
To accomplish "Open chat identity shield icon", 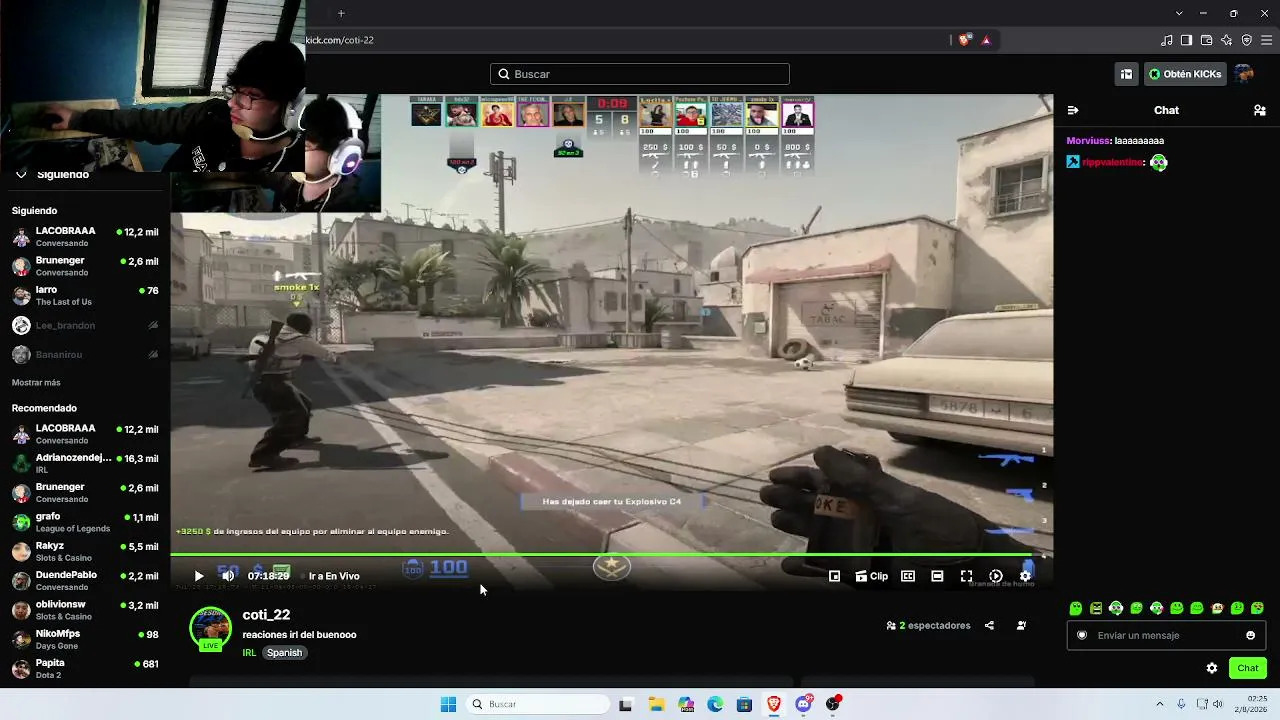I will tap(1082, 635).
